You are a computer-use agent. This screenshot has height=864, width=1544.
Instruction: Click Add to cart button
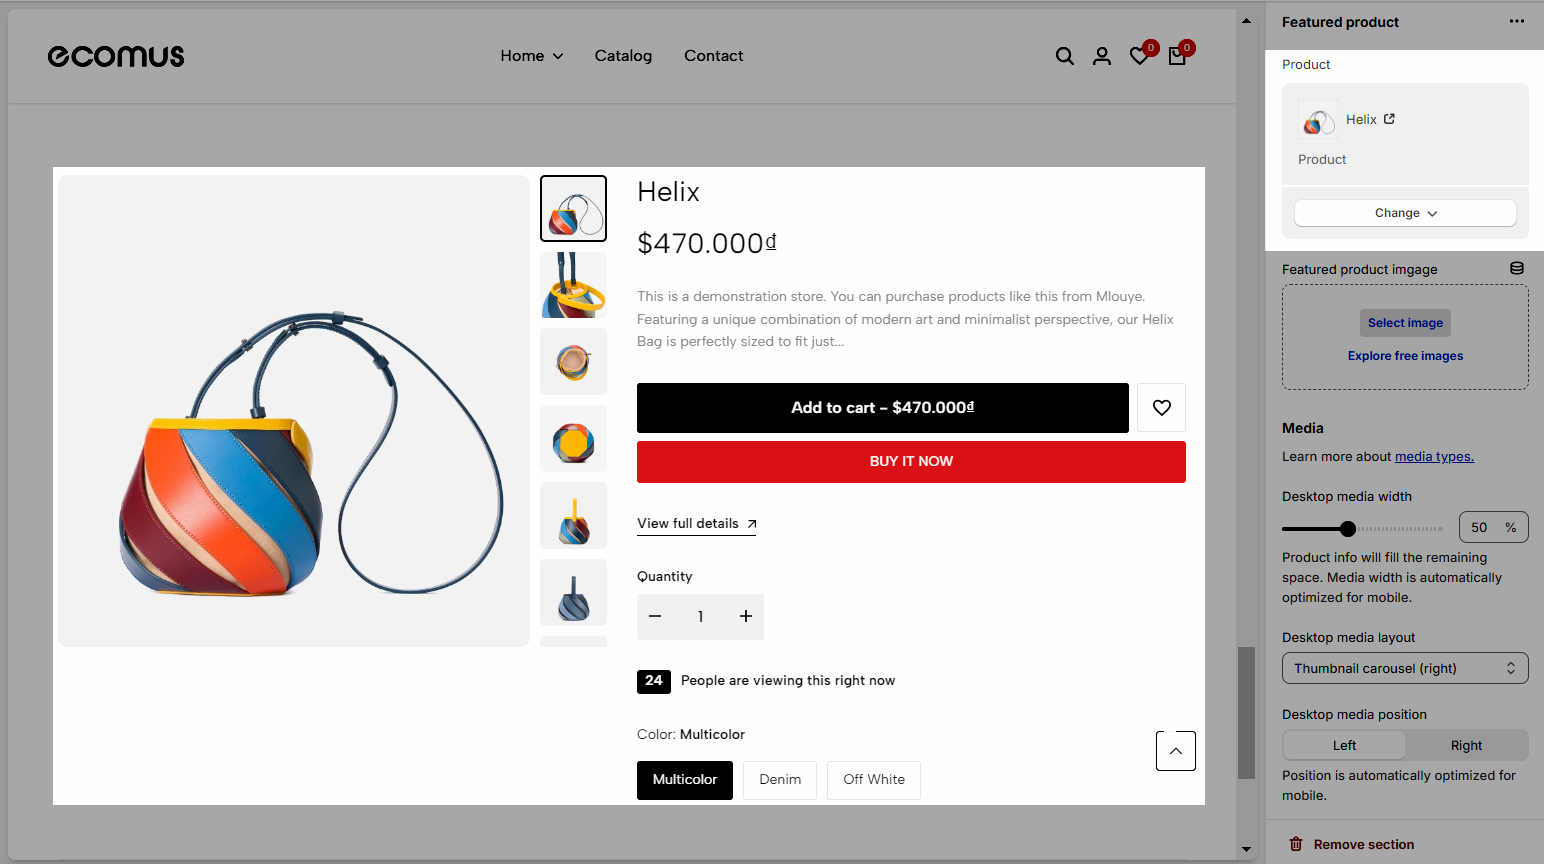[x=883, y=408]
